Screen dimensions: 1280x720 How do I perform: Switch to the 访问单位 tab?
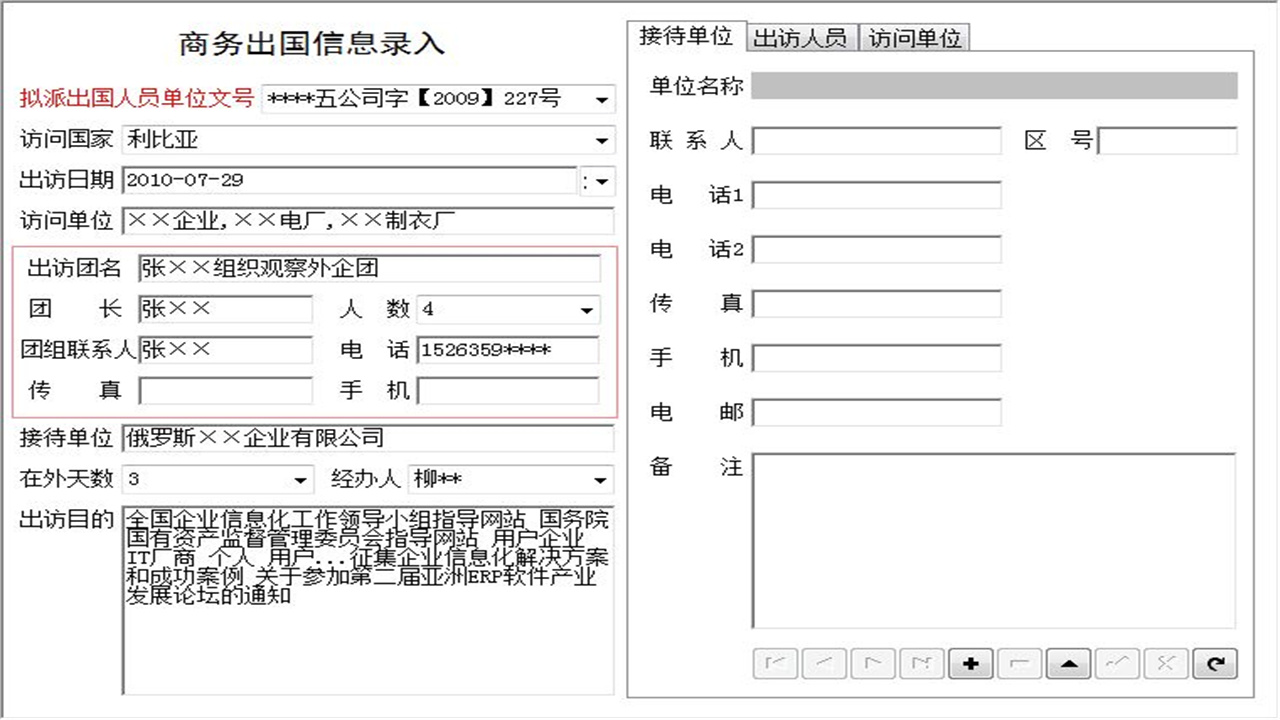[x=915, y=36]
